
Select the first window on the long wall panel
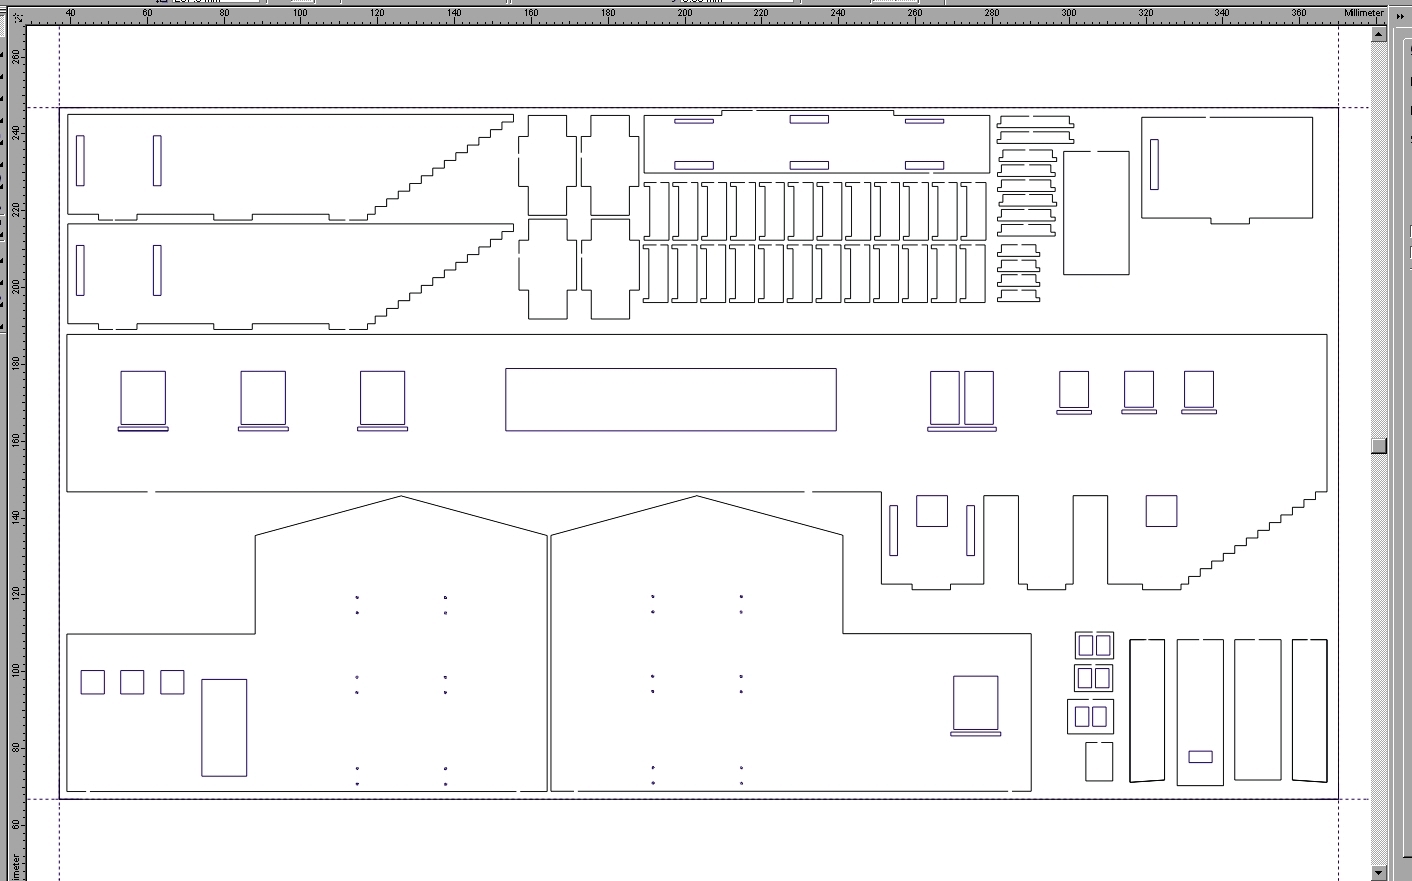pos(143,398)
